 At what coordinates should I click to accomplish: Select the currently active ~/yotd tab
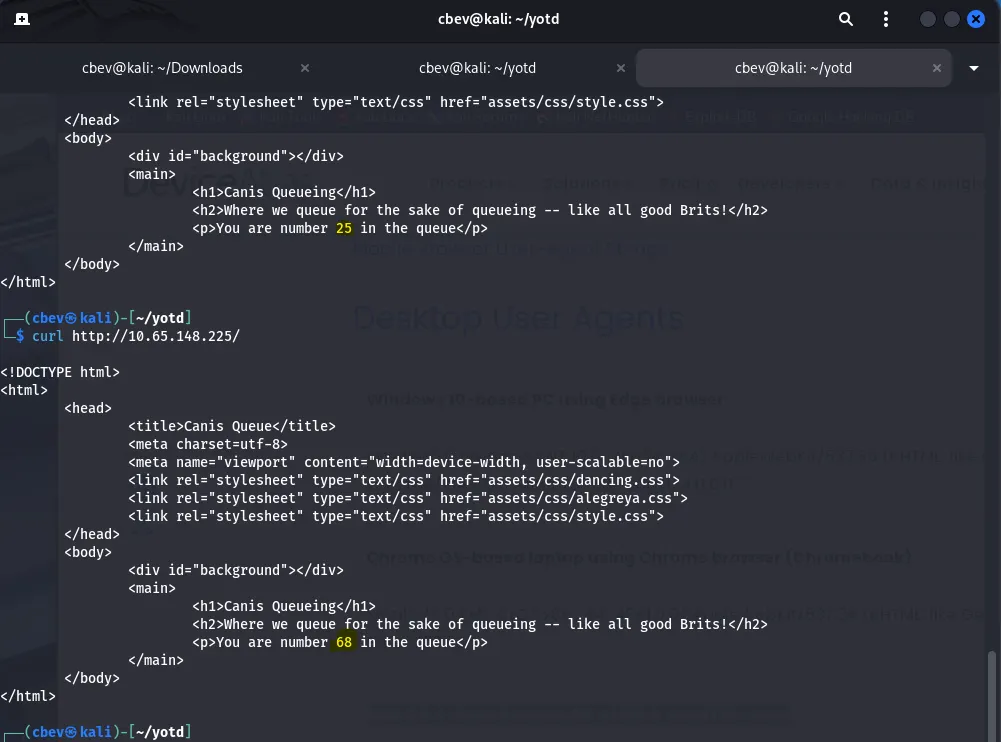coord(793,68)
